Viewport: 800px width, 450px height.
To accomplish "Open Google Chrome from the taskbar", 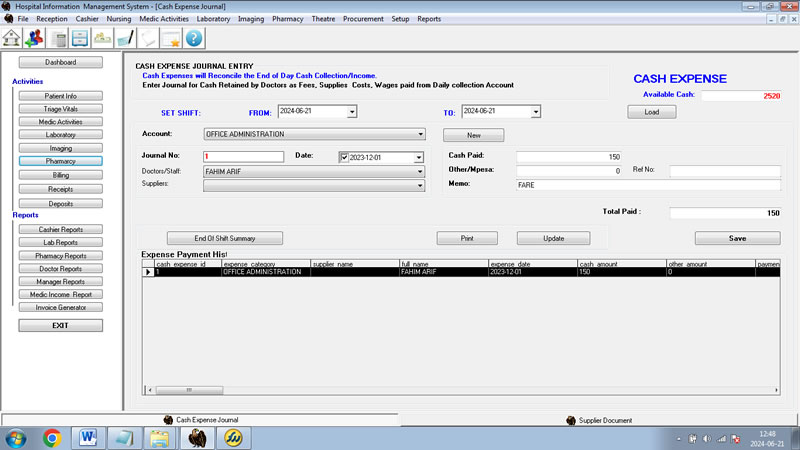I will (52, 437).
